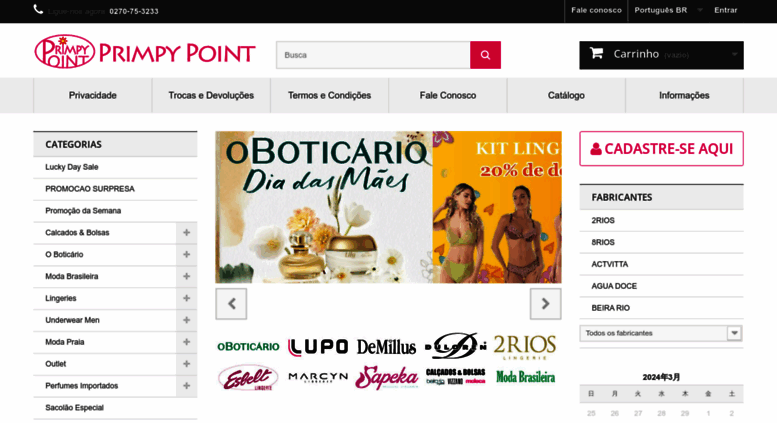Open the Trocas e Devoluções menu
Screen dimensions: 777x423
[211, 95]
